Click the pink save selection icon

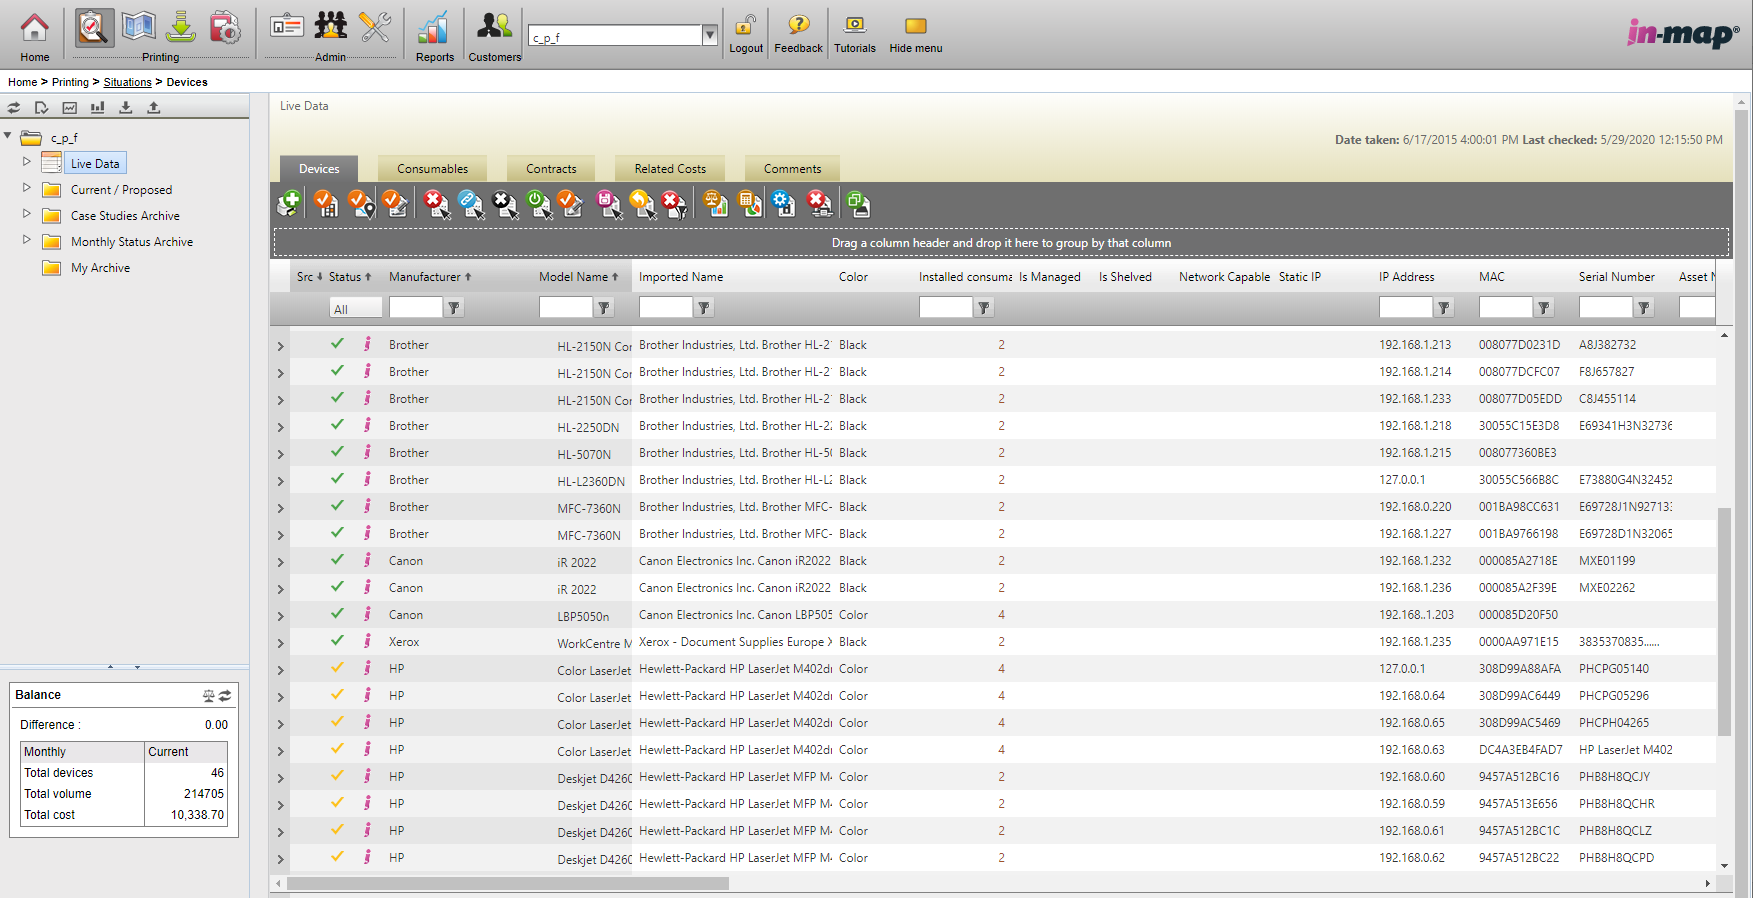[x=609, y=204]
